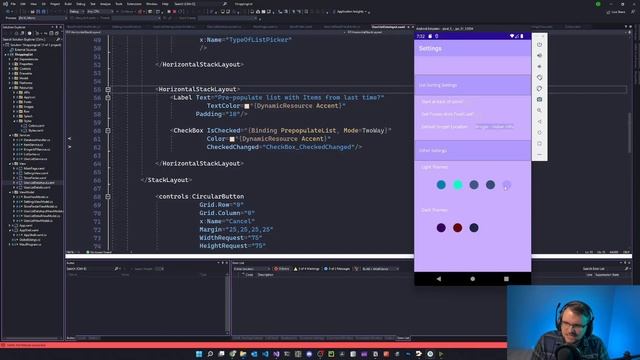Viewport: 640px width, 360px height.
Task: Open the Debug menu
Action: (80, 4)
